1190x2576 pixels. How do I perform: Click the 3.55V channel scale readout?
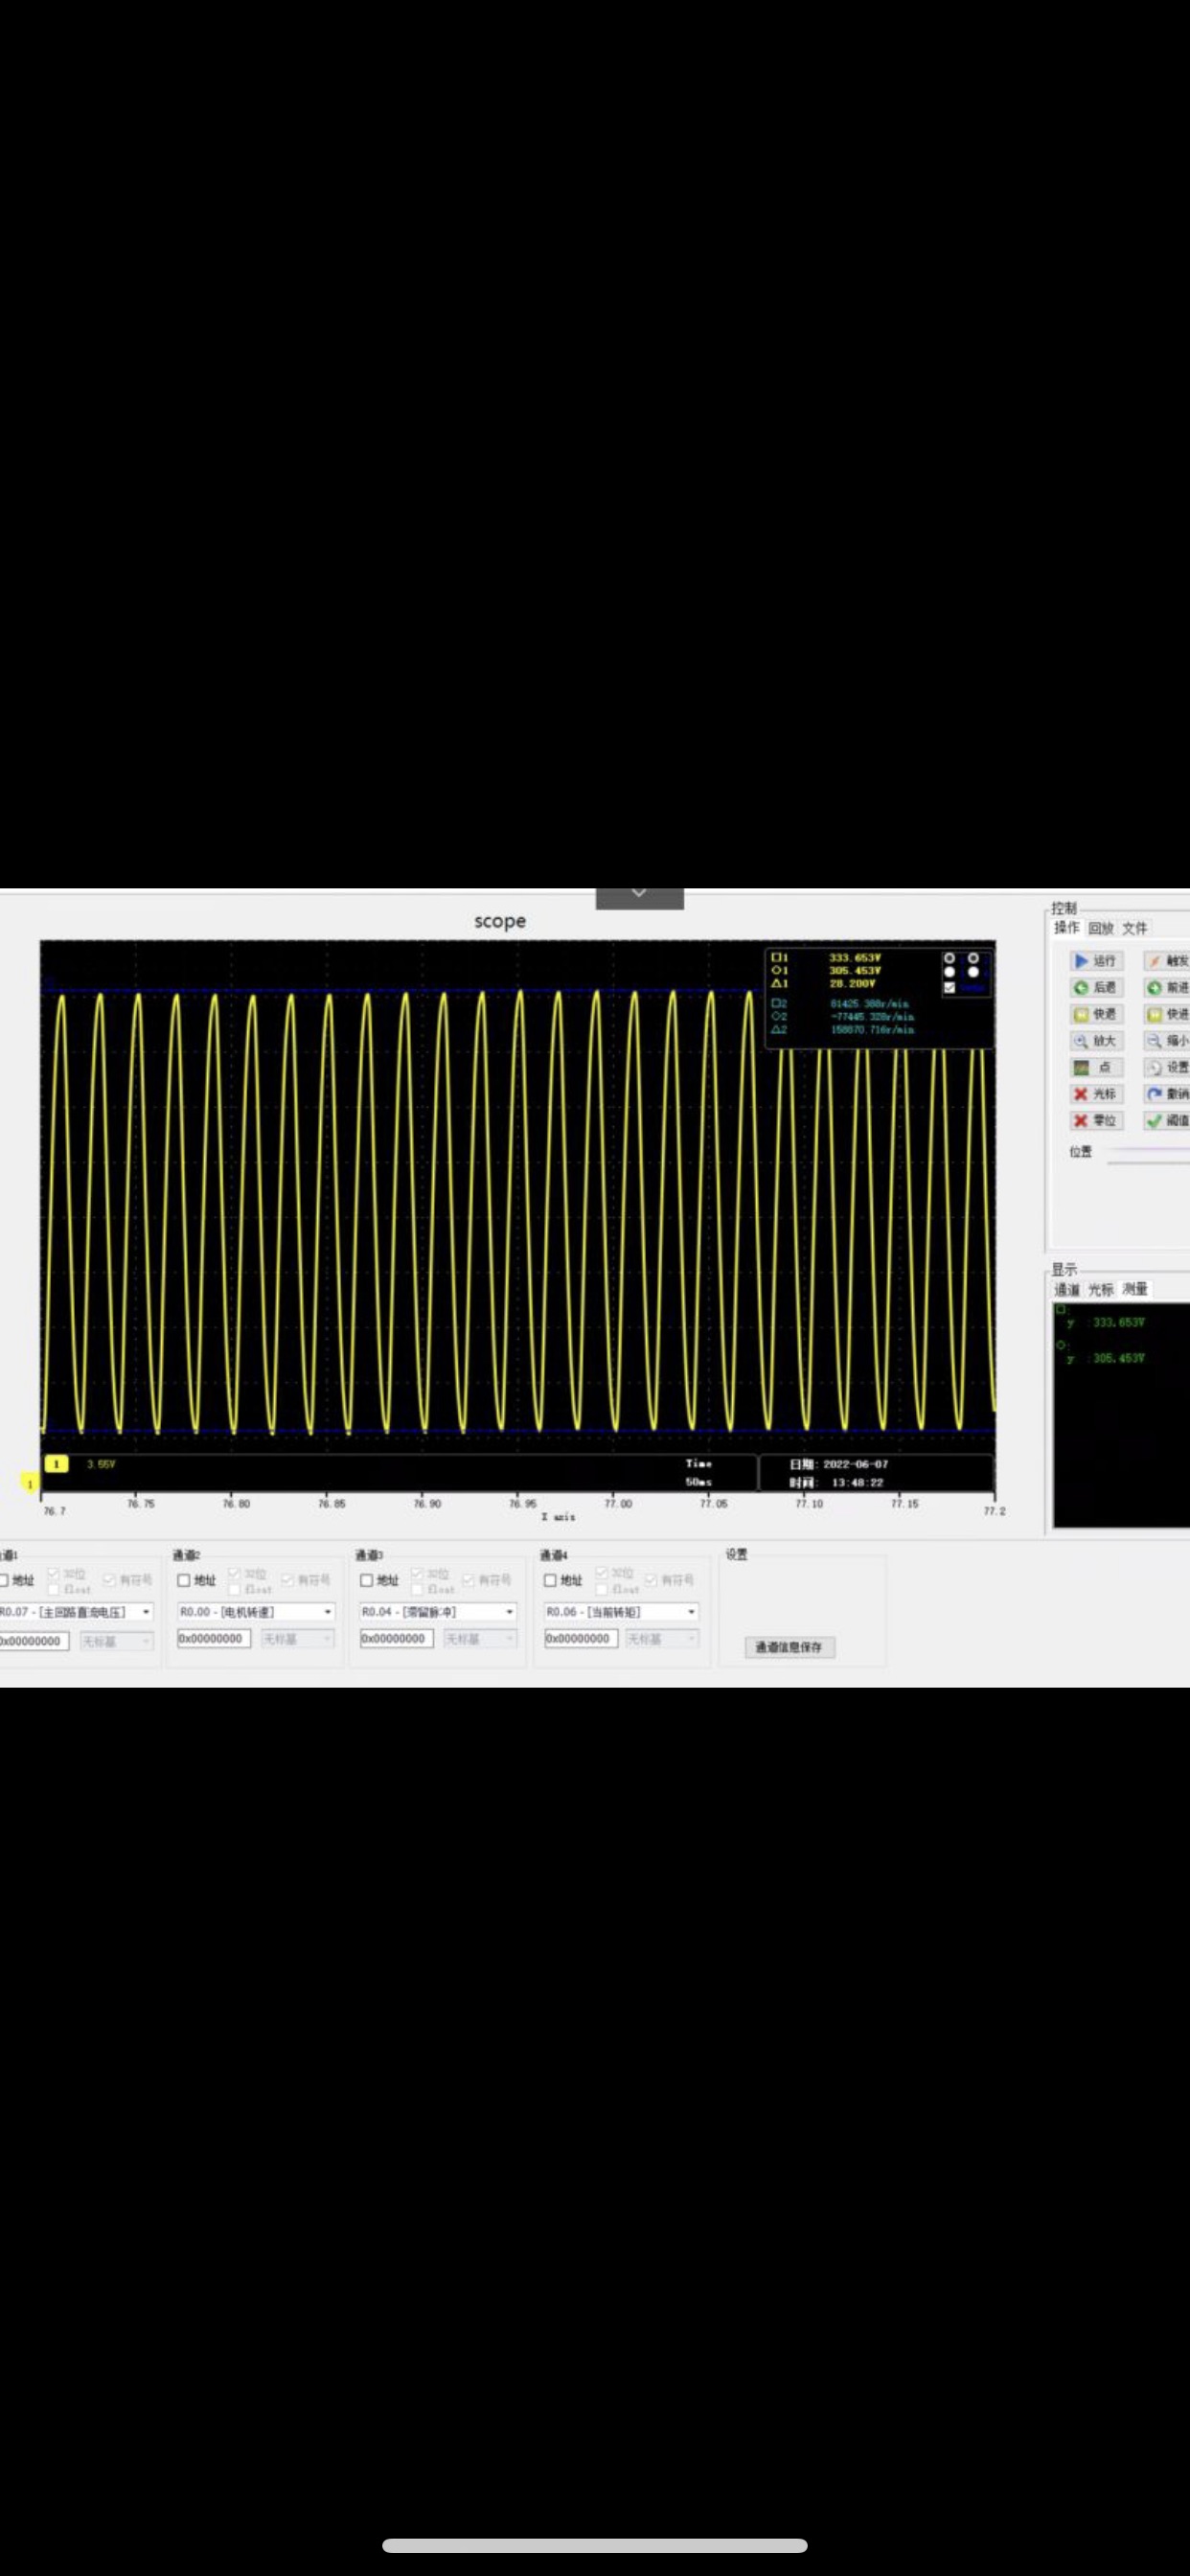tap(101, 1464)
